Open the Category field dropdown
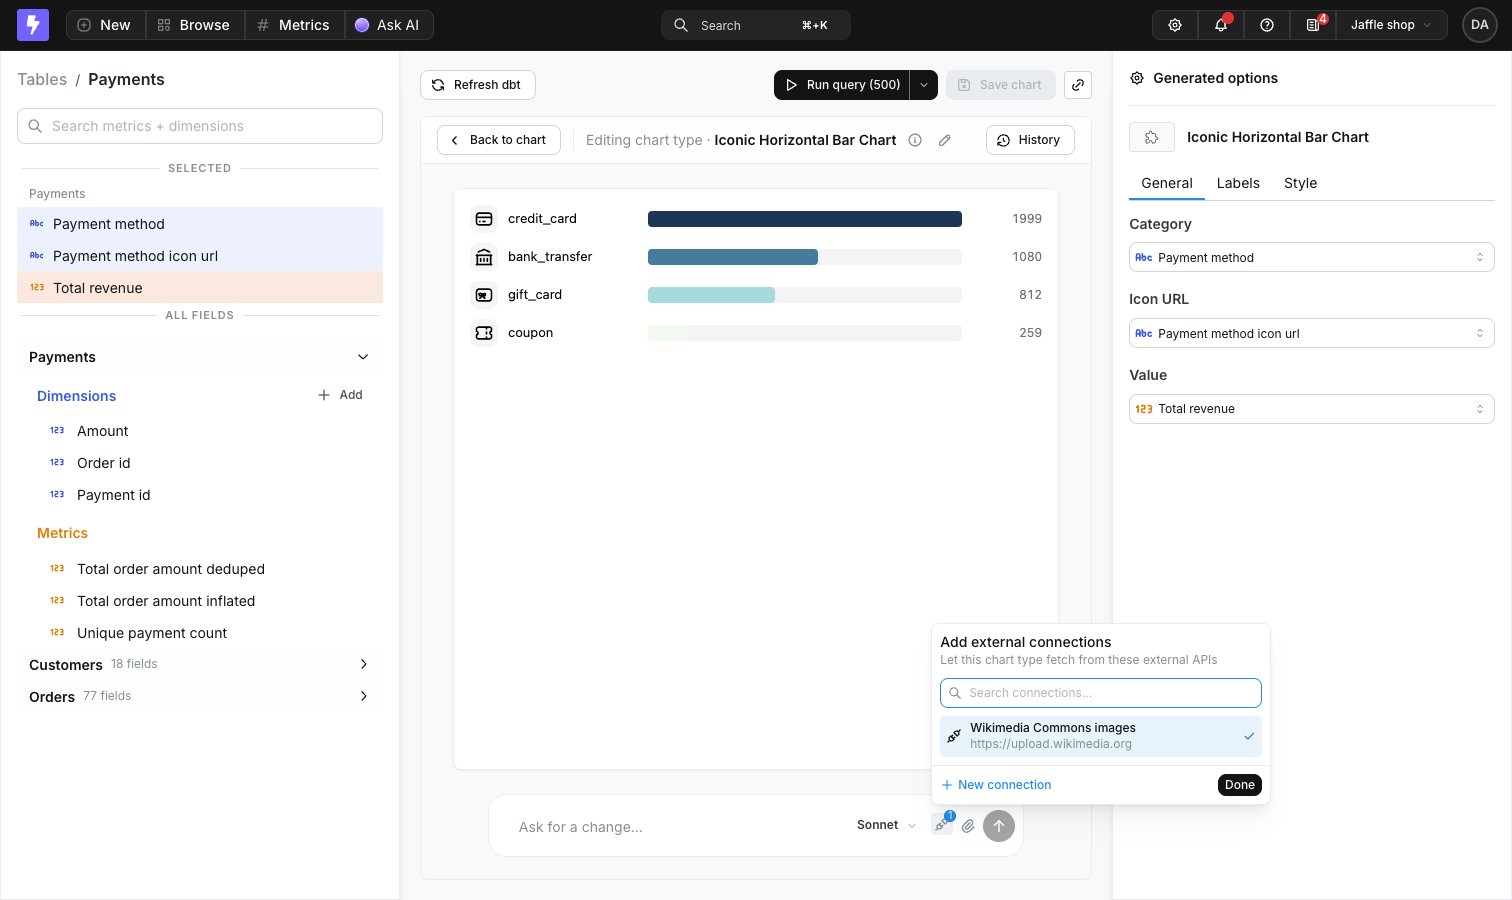 (x=1312, y=257)
